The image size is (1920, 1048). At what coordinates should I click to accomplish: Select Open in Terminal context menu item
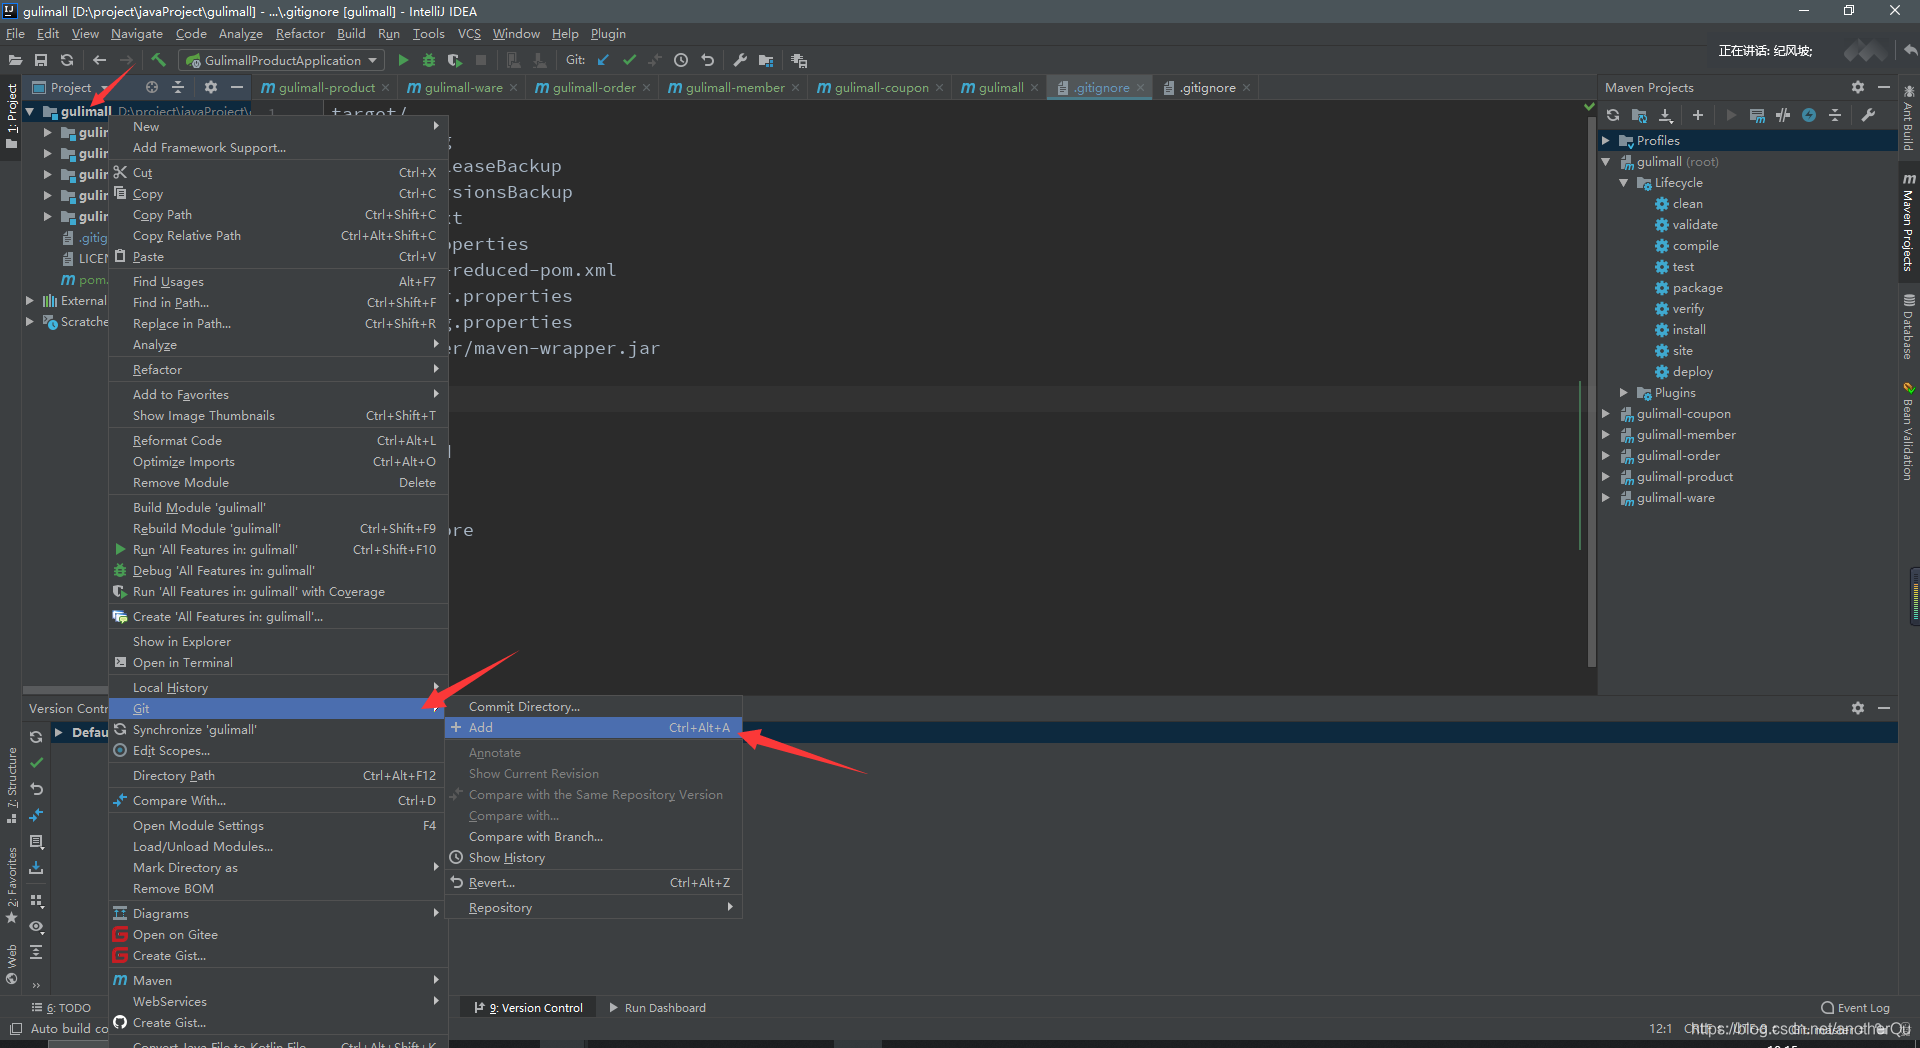[x=278, y=663]
